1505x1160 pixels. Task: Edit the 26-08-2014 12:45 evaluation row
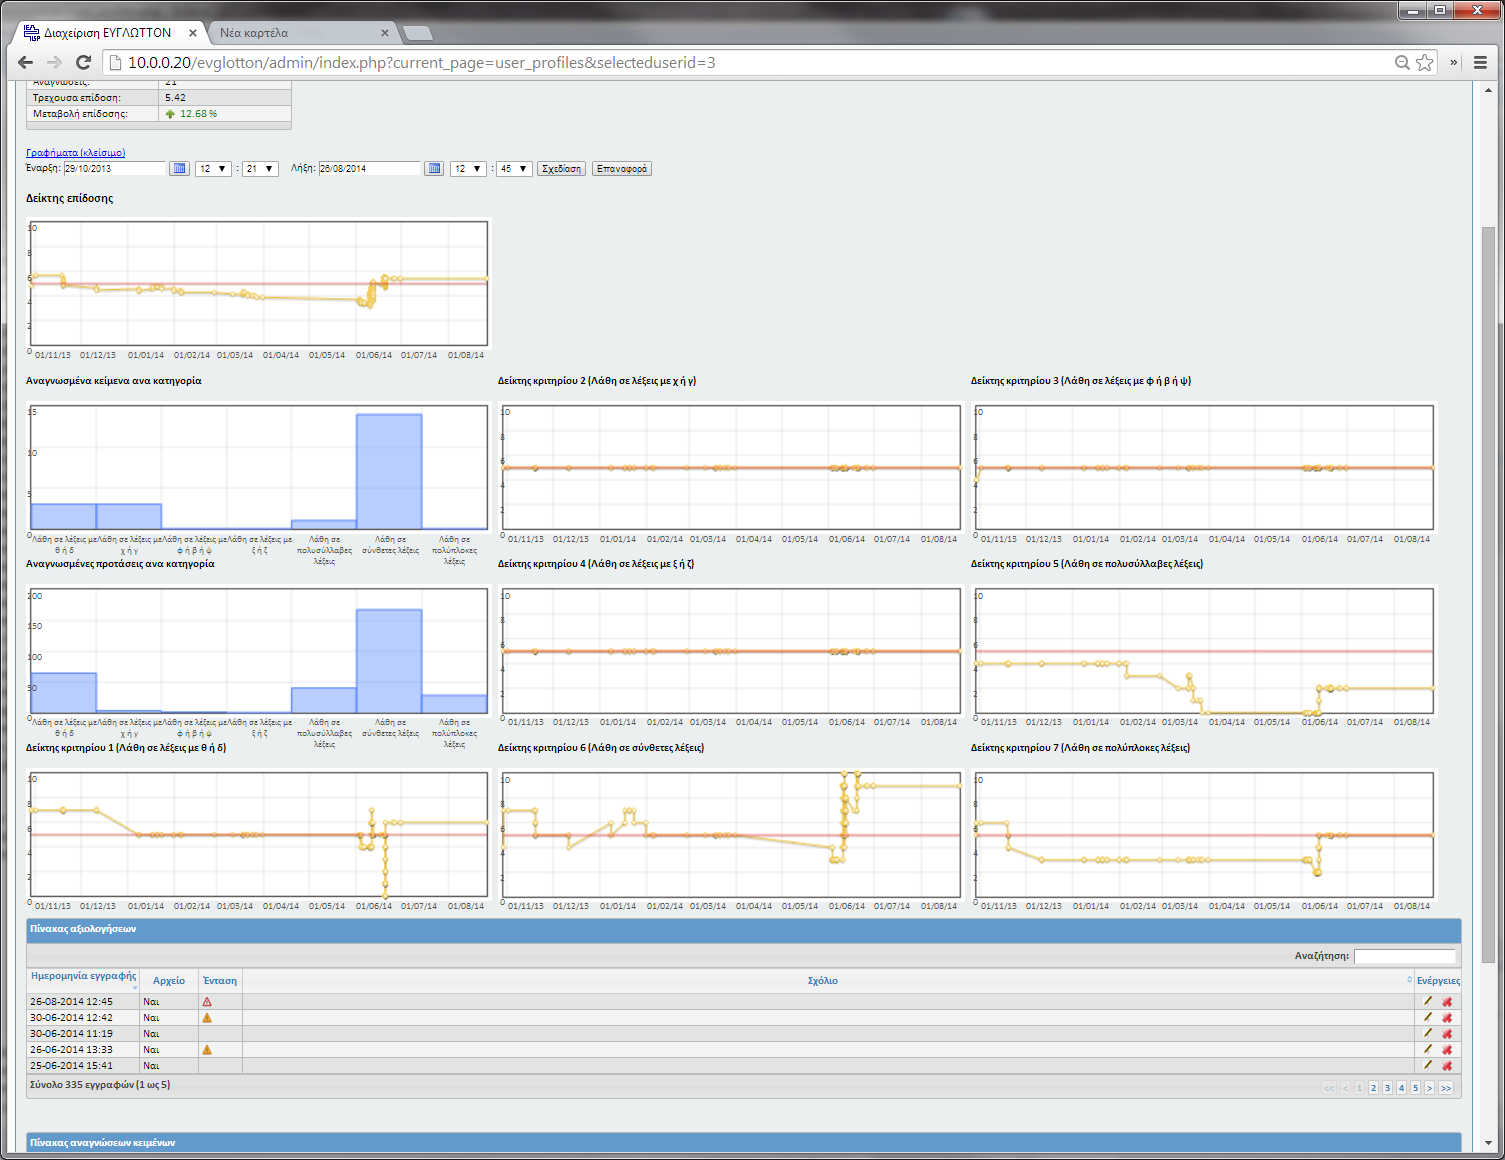pos(1428,1001)
